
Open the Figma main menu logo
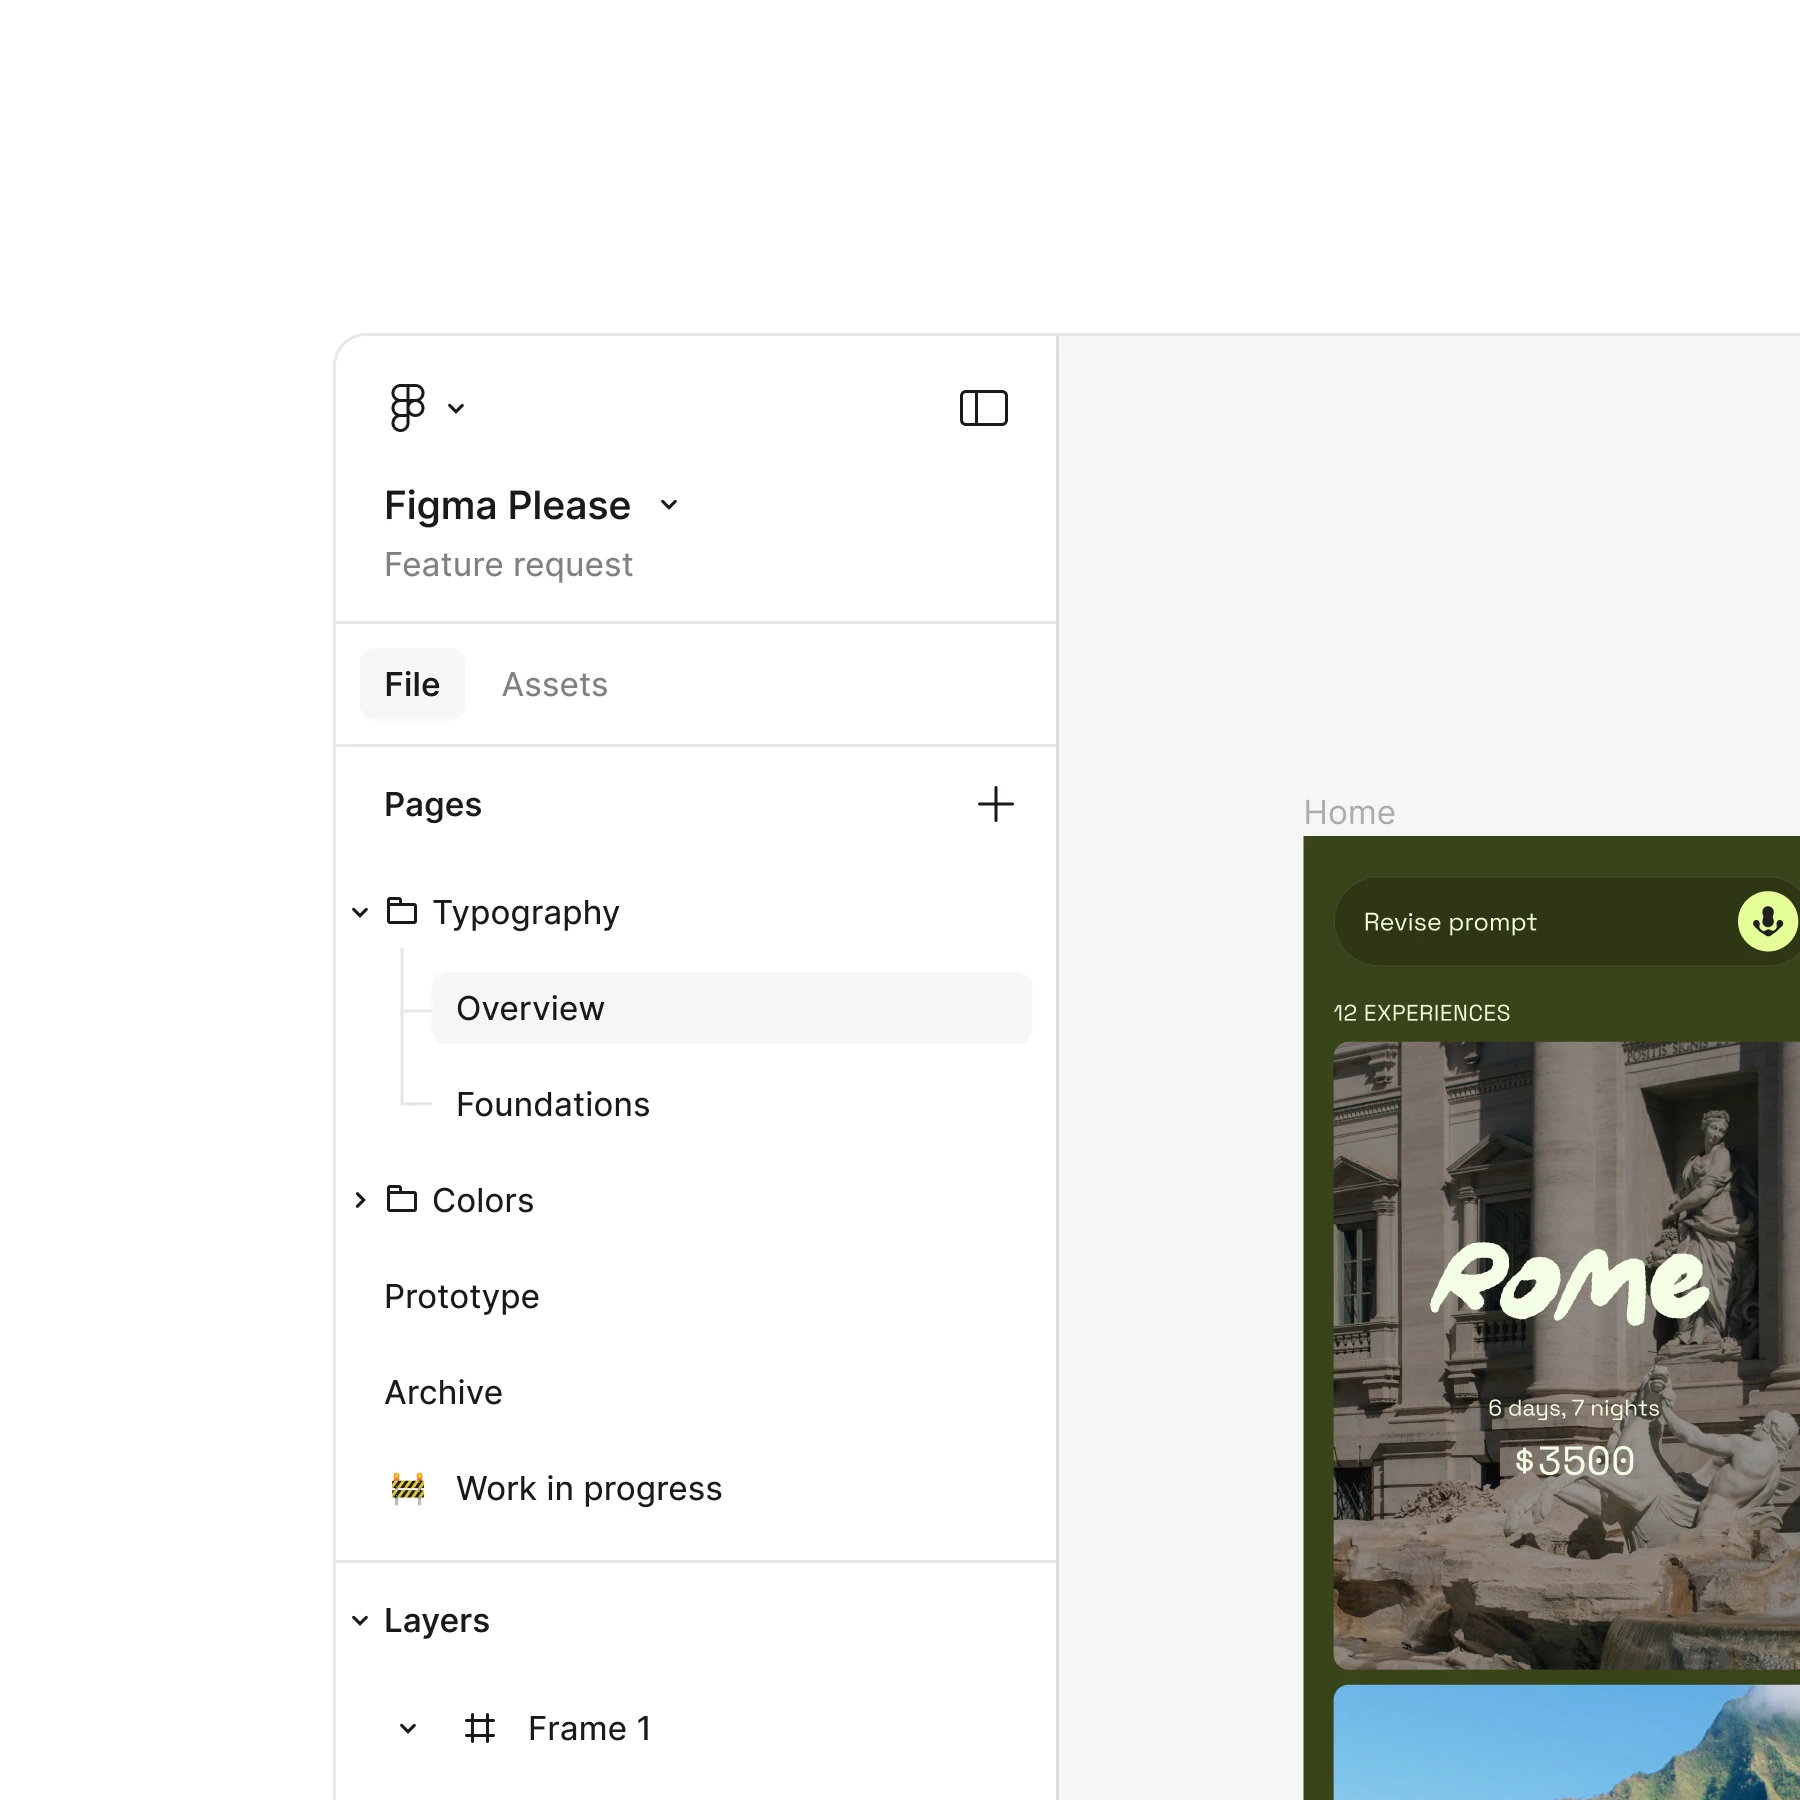click(x=407, y=408)
